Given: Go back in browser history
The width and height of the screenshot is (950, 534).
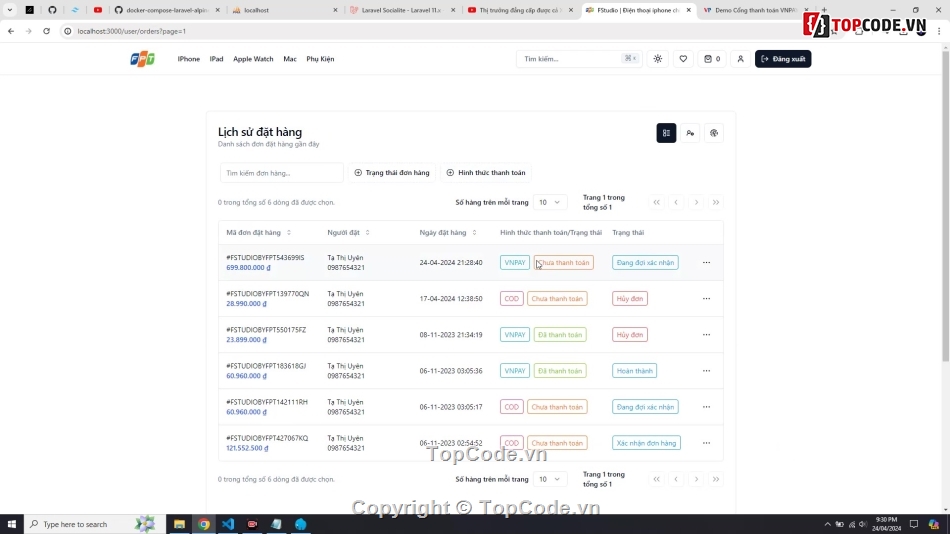Looking at the screenshot, I should click(x=11, y=31).
